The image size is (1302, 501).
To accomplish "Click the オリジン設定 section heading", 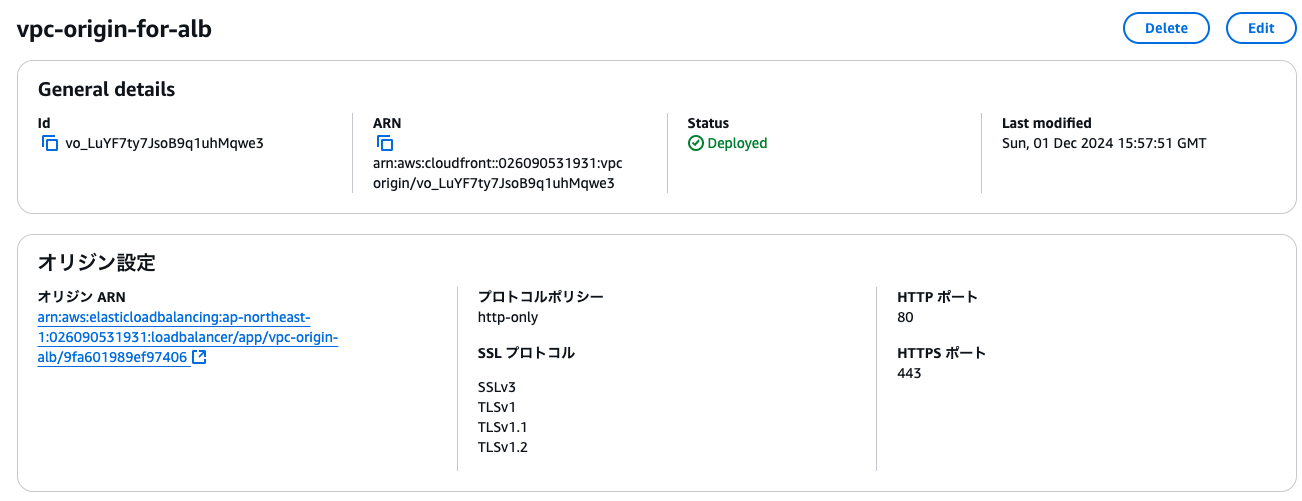I will pos(96,263).
